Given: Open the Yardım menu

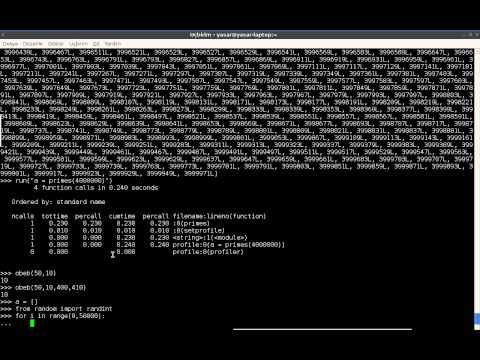Looking at the screenshot, I should click(113, 44).
